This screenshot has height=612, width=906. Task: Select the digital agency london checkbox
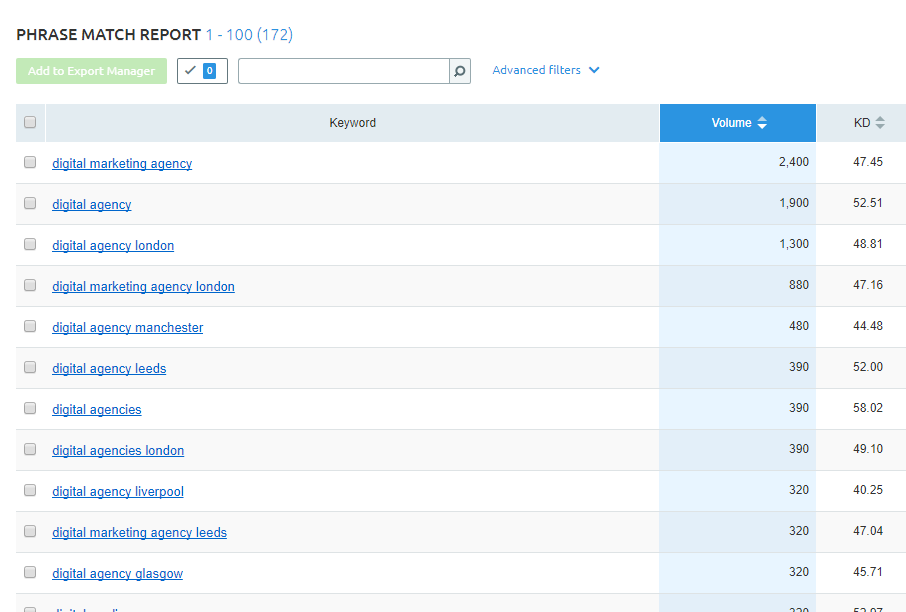pyautogui.click(x=30, y=244)
